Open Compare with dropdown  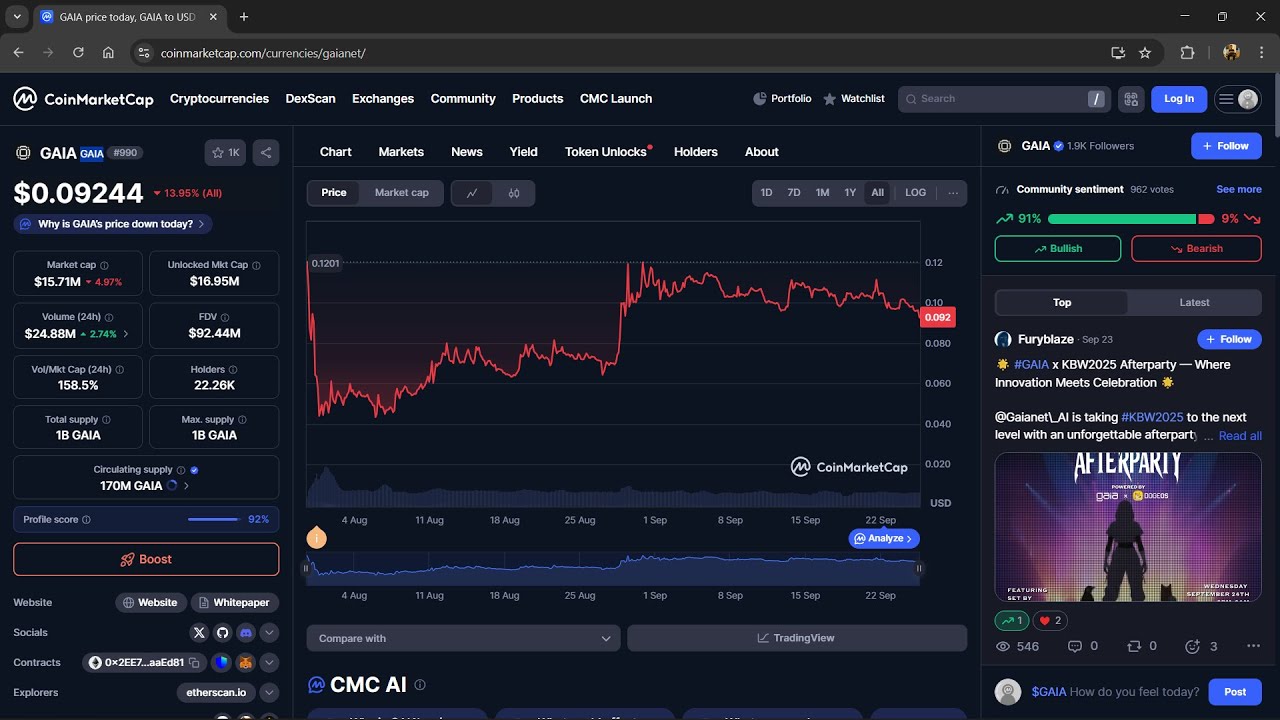pos(464,638)
